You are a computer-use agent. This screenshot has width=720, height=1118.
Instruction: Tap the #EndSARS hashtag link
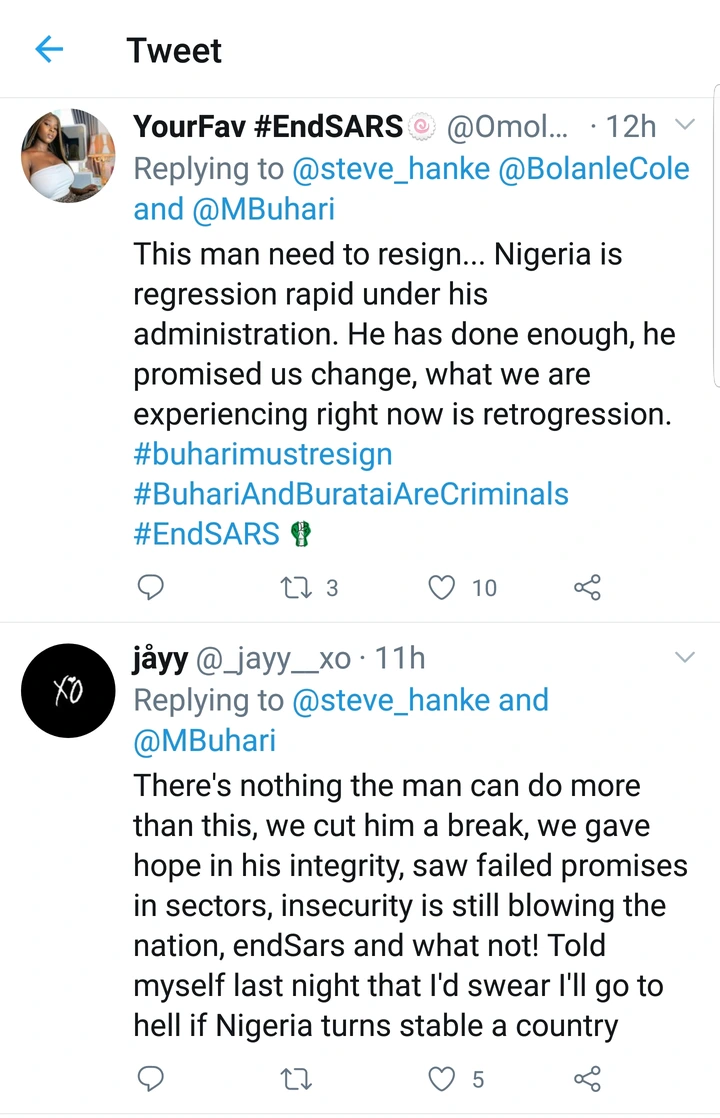point(207,533)
